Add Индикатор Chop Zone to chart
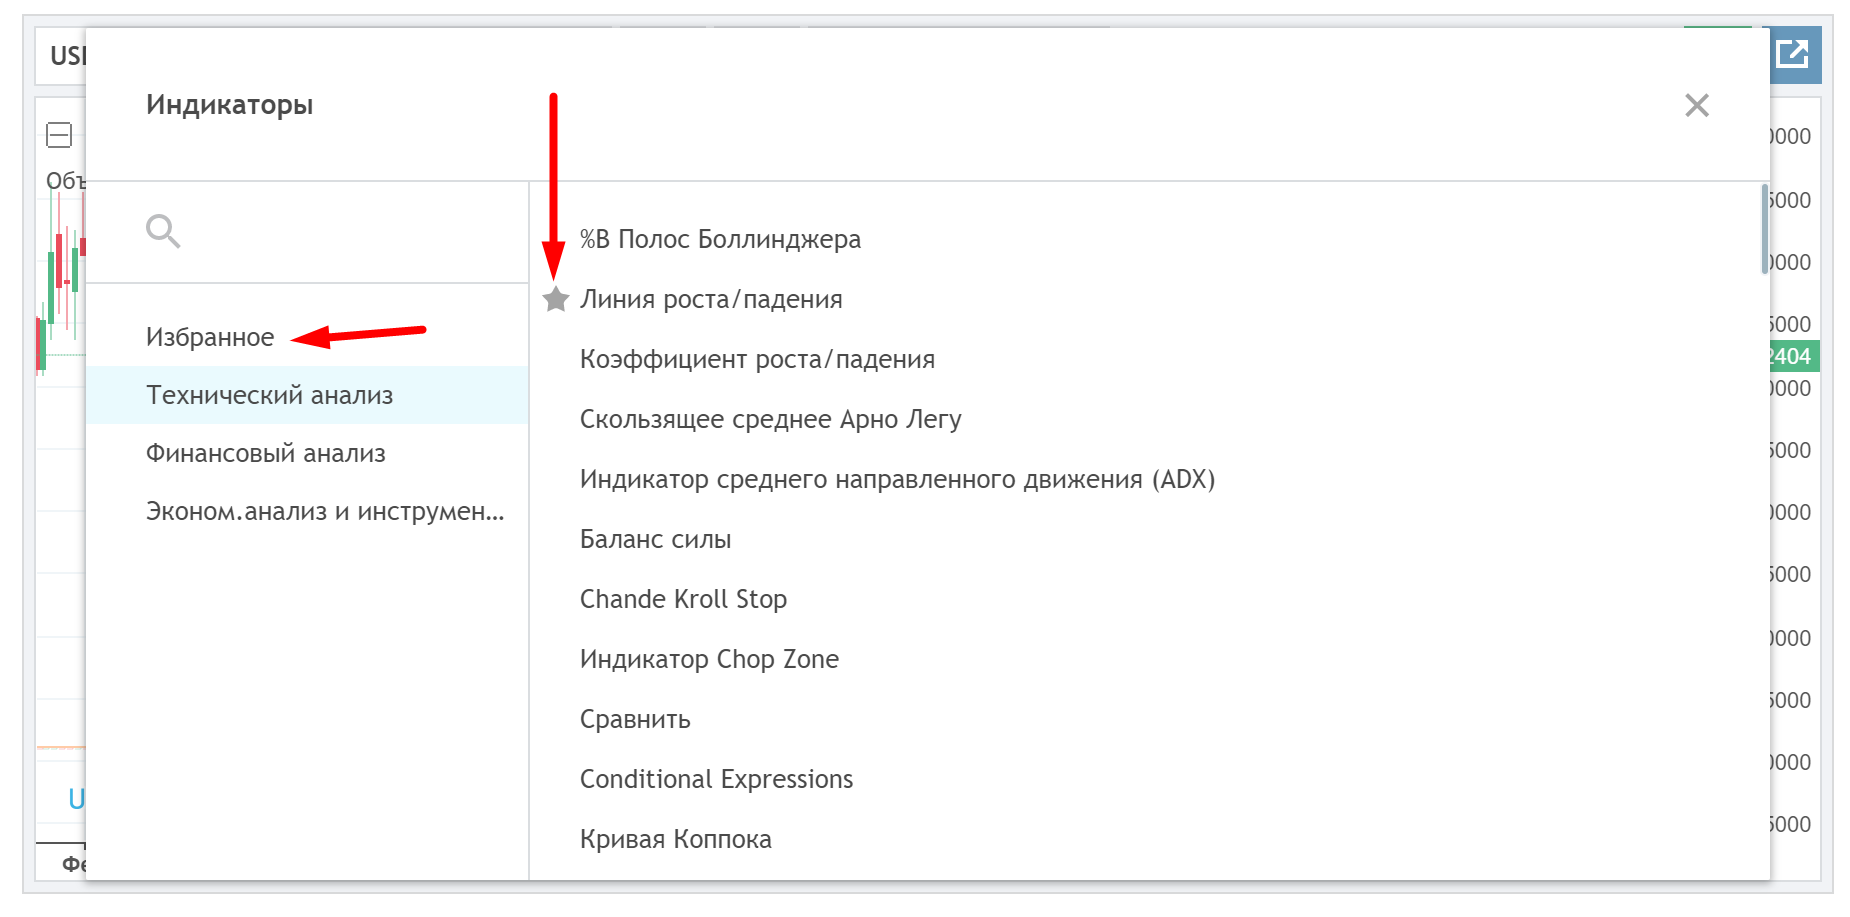 tap(709, 659)
